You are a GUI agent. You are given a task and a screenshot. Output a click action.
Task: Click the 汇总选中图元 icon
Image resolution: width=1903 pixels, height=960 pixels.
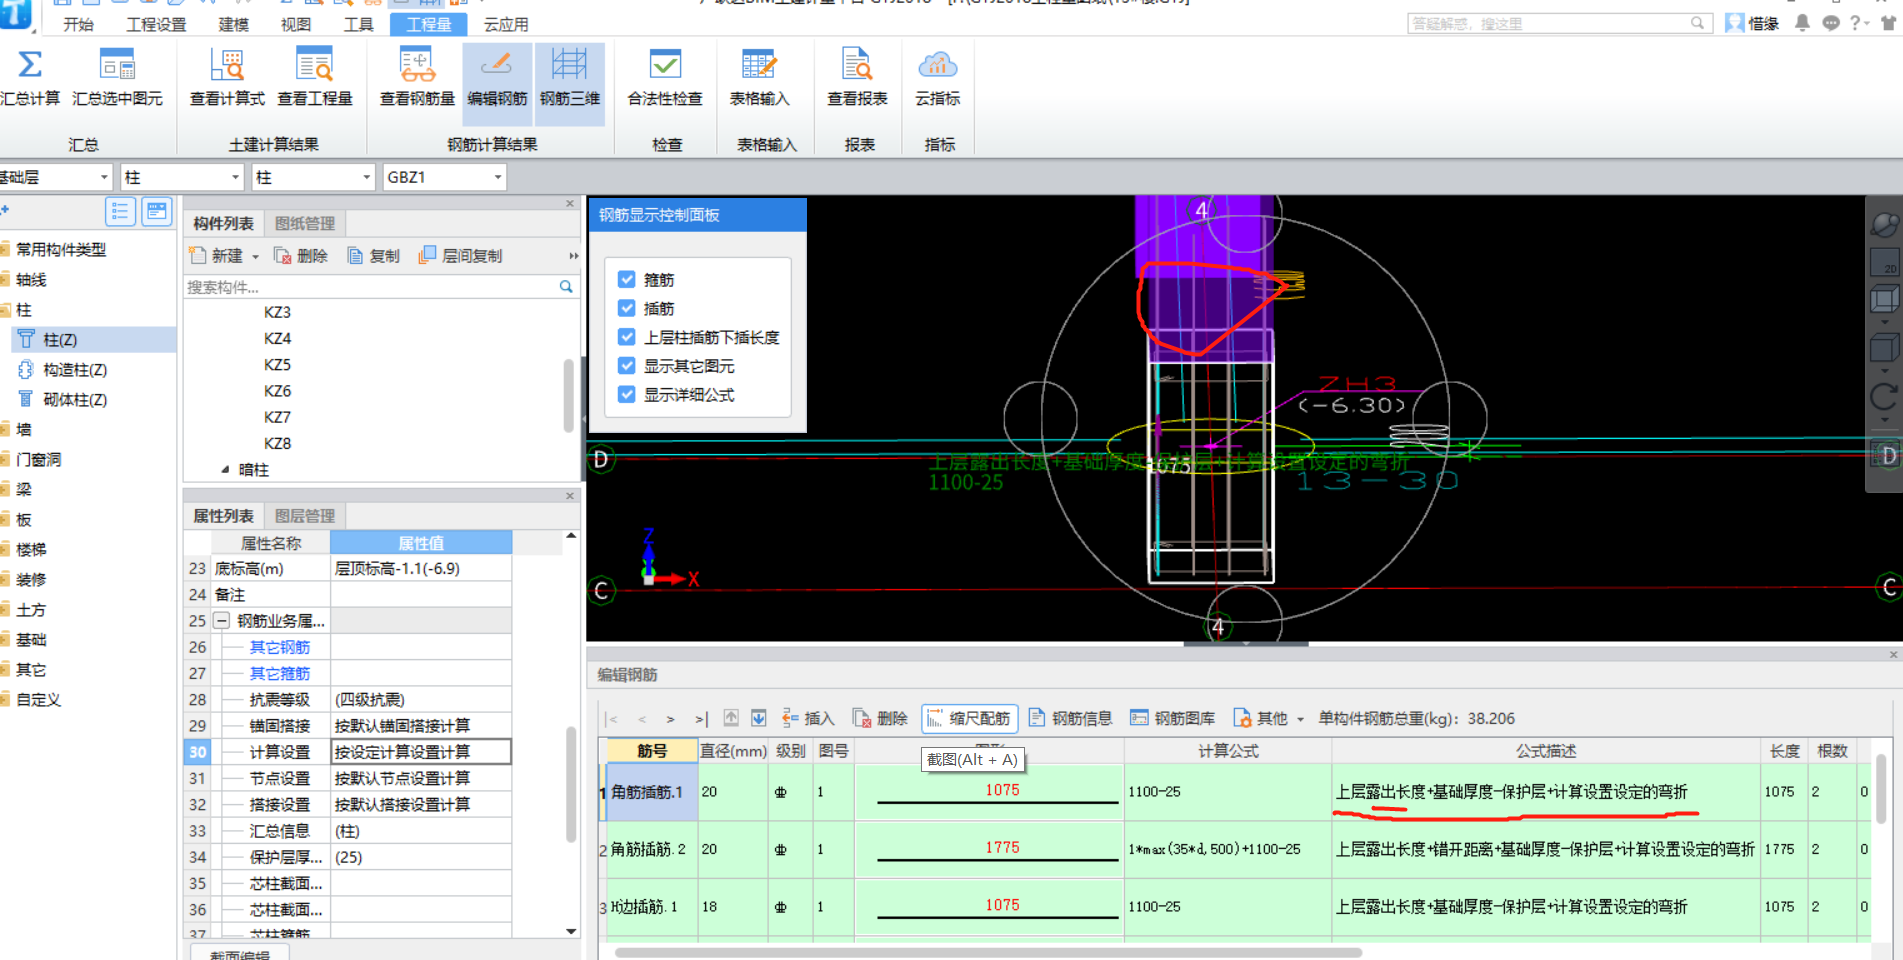pos(117,65)
